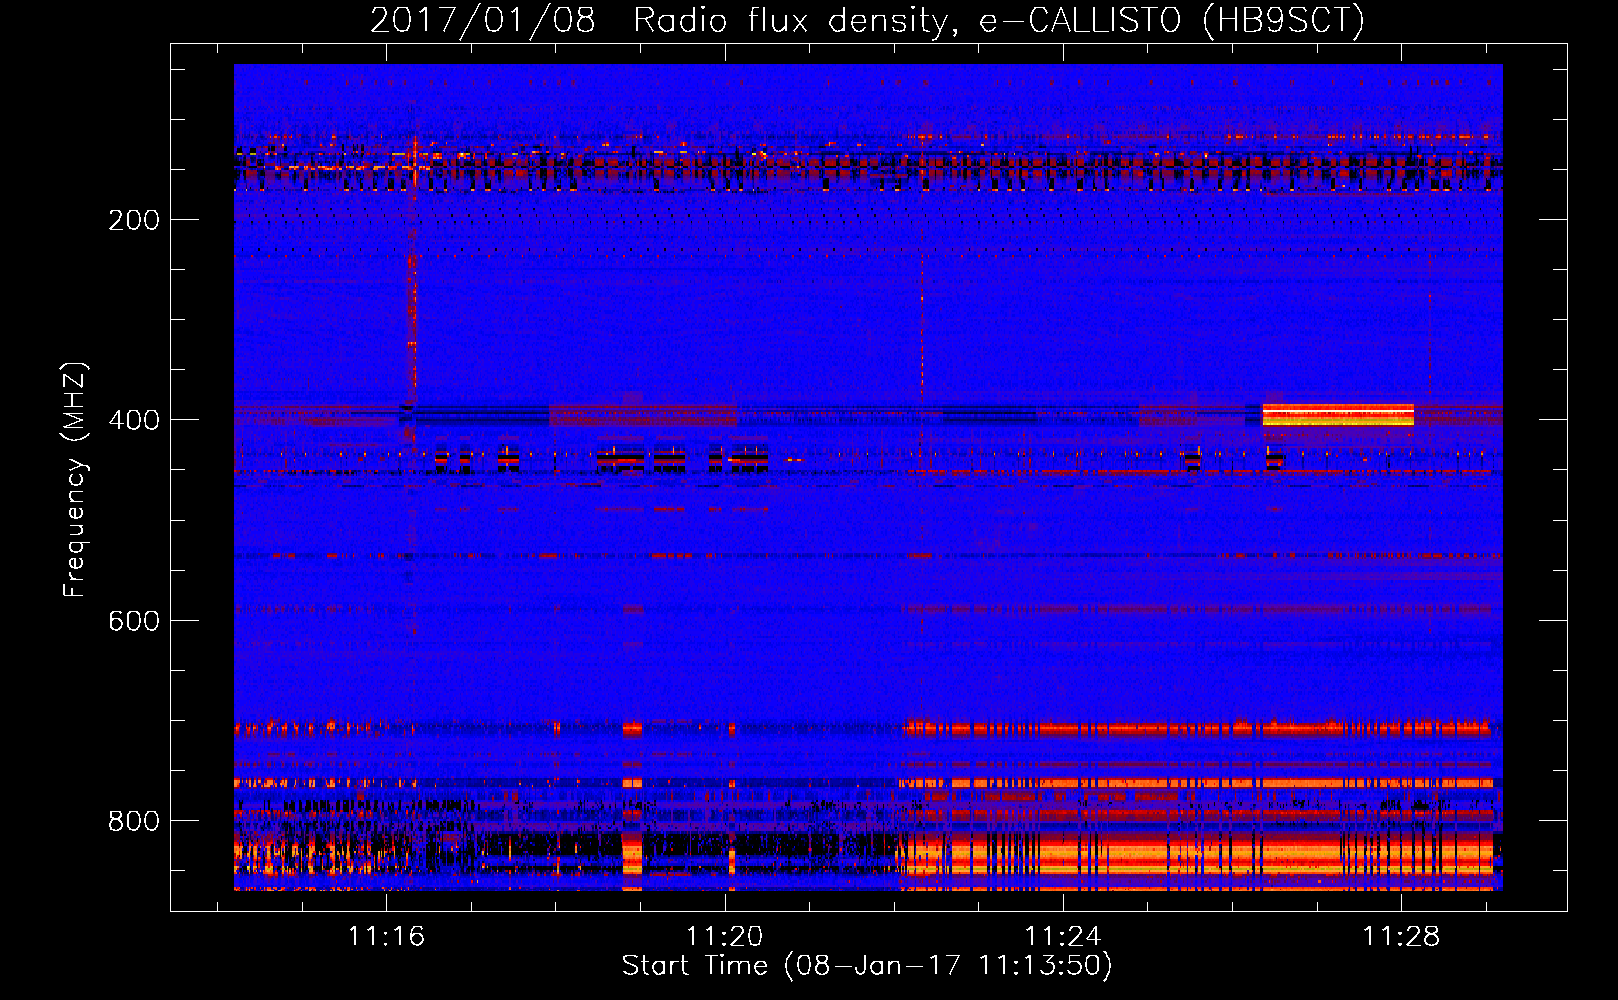
Task: Click the 'Start Time (08-Jan-17 11:13:50)' label
Action: [867, 966]
